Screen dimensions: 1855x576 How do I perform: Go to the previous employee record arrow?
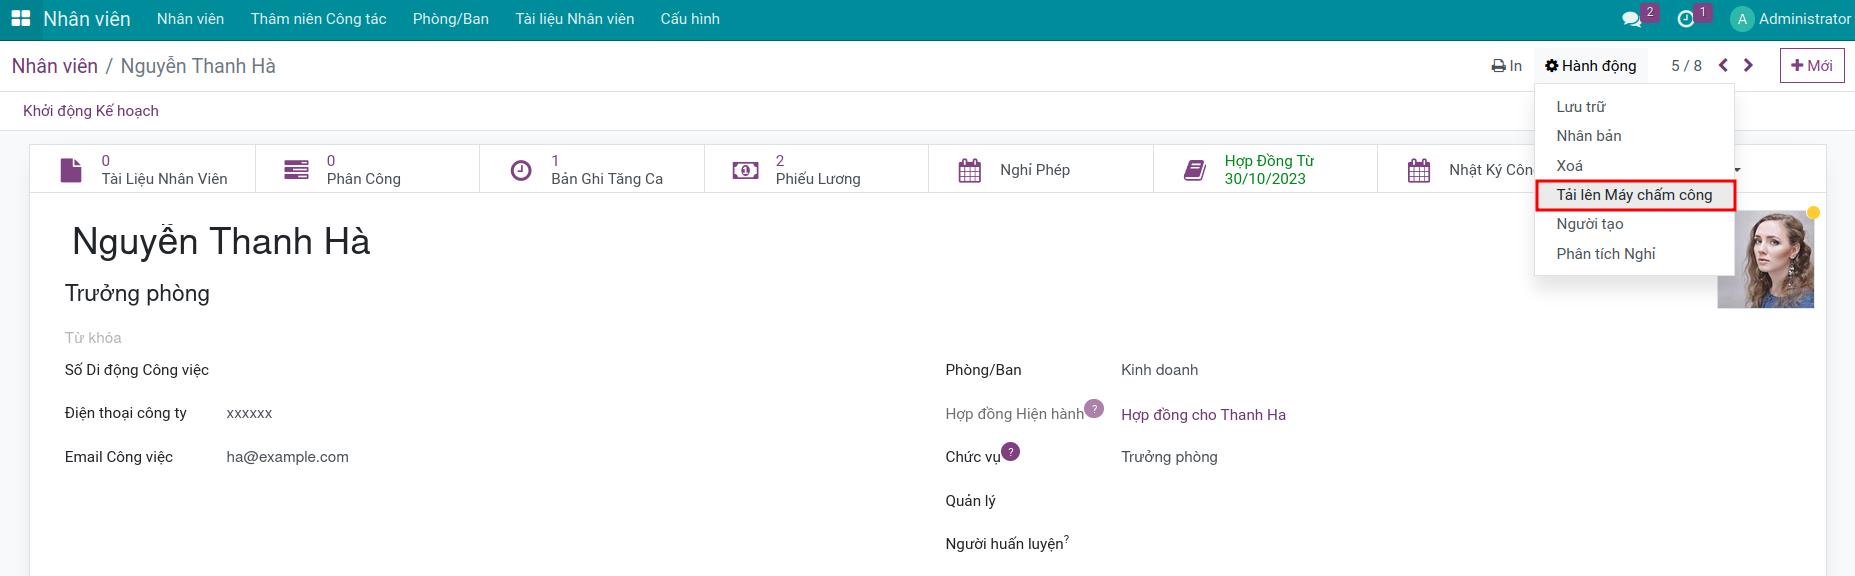pos(1723,66)
